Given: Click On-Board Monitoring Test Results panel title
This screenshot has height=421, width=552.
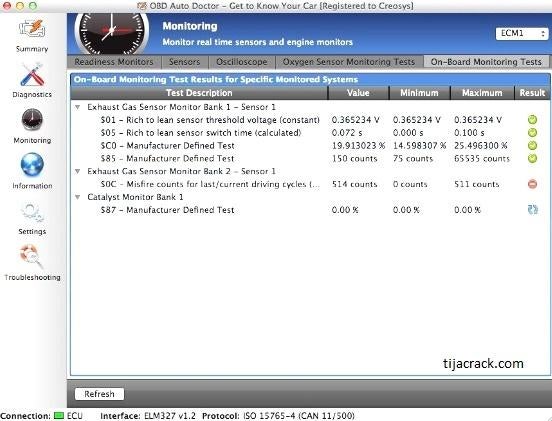Looking at the screenshot, I should (216, 79).
